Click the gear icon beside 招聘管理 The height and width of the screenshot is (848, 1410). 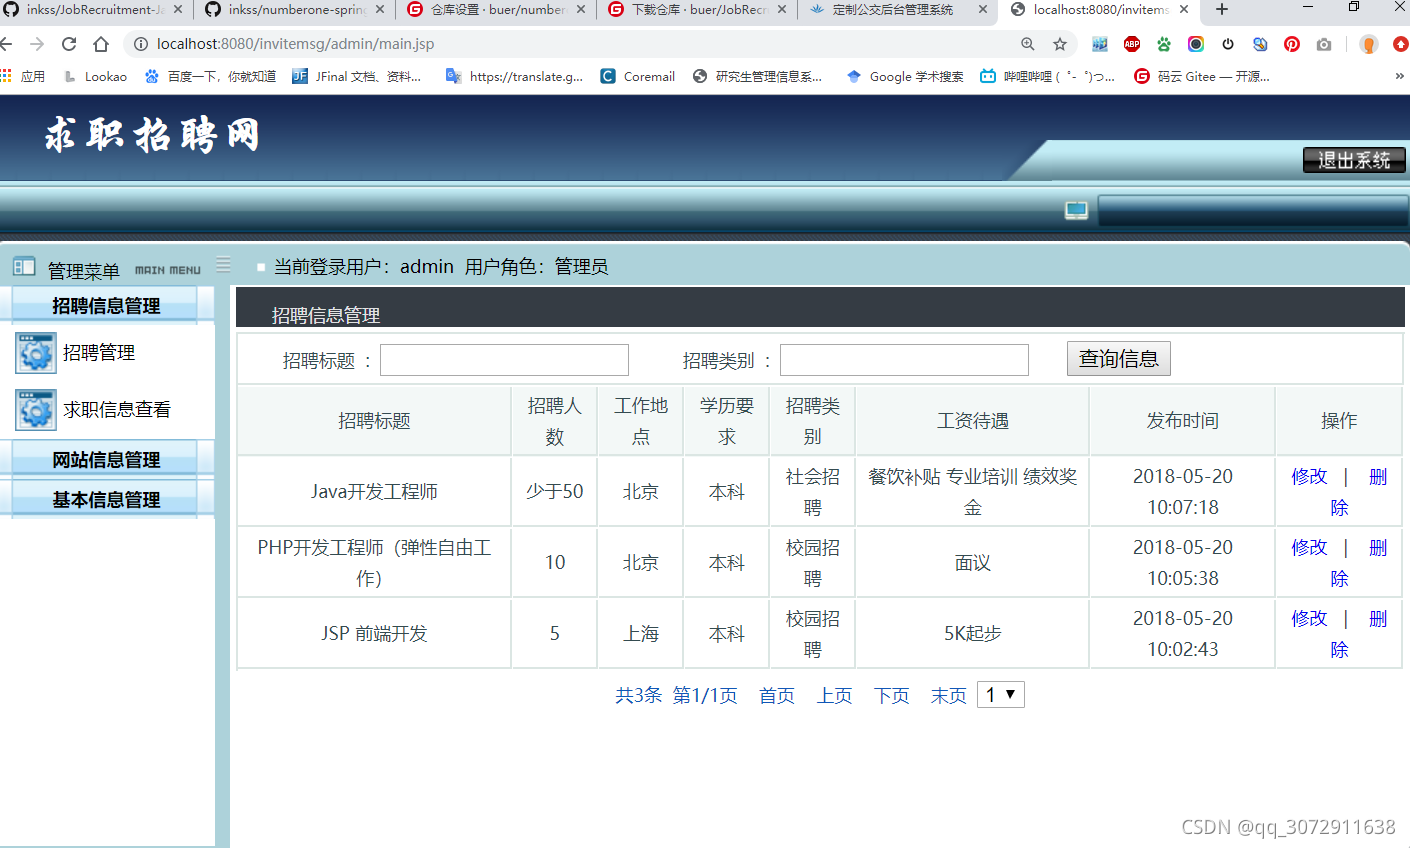point(36,353)
